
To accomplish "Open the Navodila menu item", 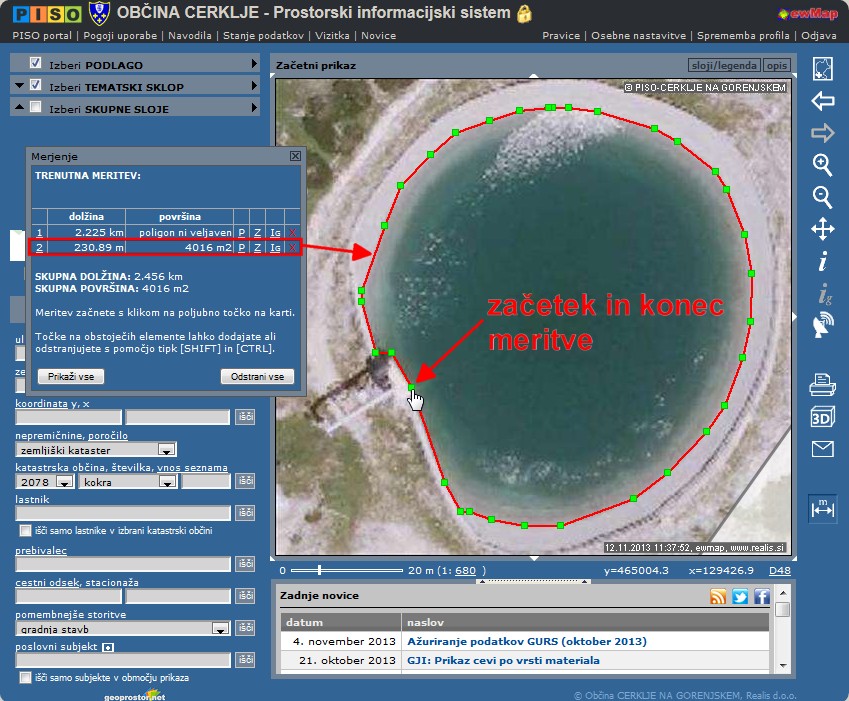I will coord(188,35).
